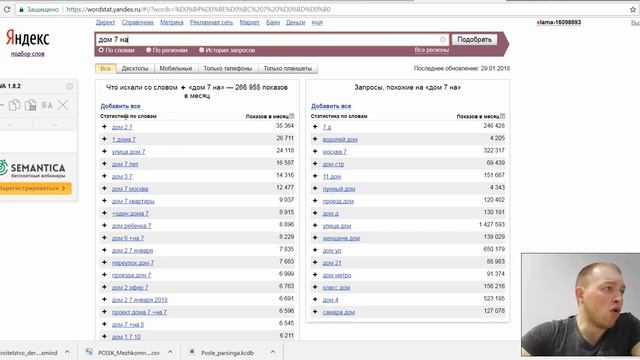The width and height of the screenshot is (640, 360).
Task: Add «дом метро» using plus icon
Action: coord(315,275)
